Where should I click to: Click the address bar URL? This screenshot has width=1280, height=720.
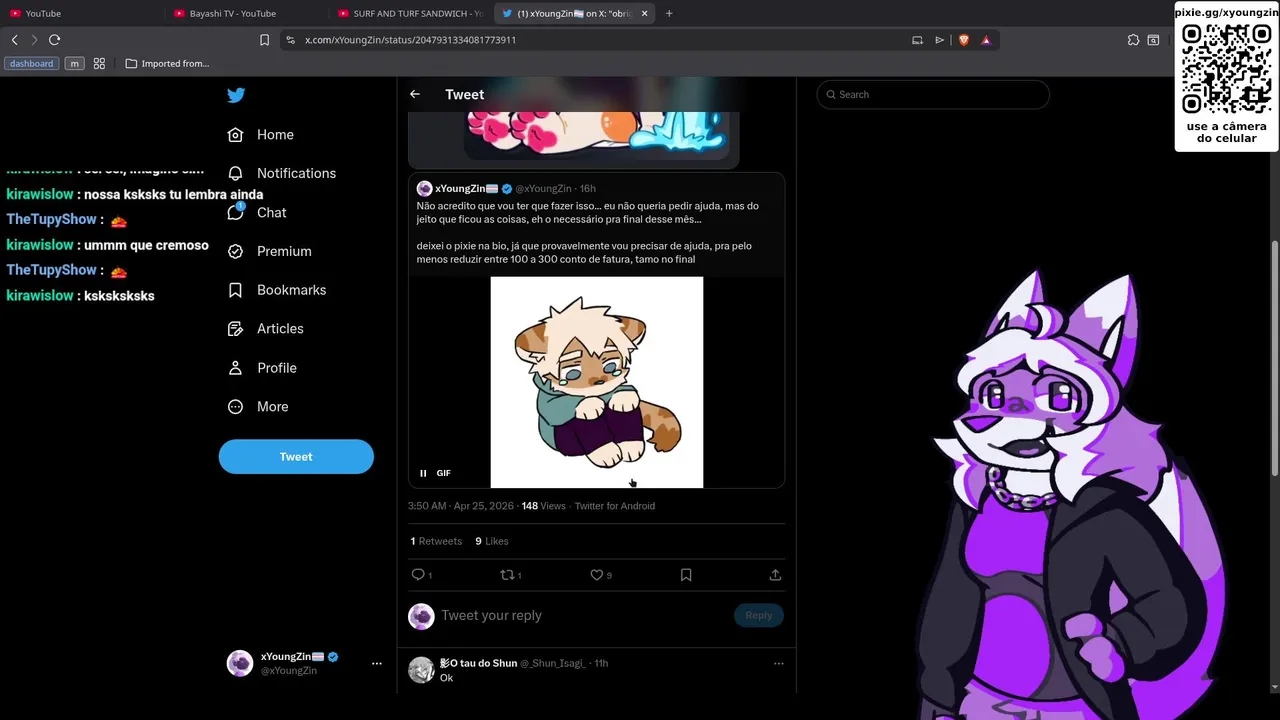coord(410,40)
